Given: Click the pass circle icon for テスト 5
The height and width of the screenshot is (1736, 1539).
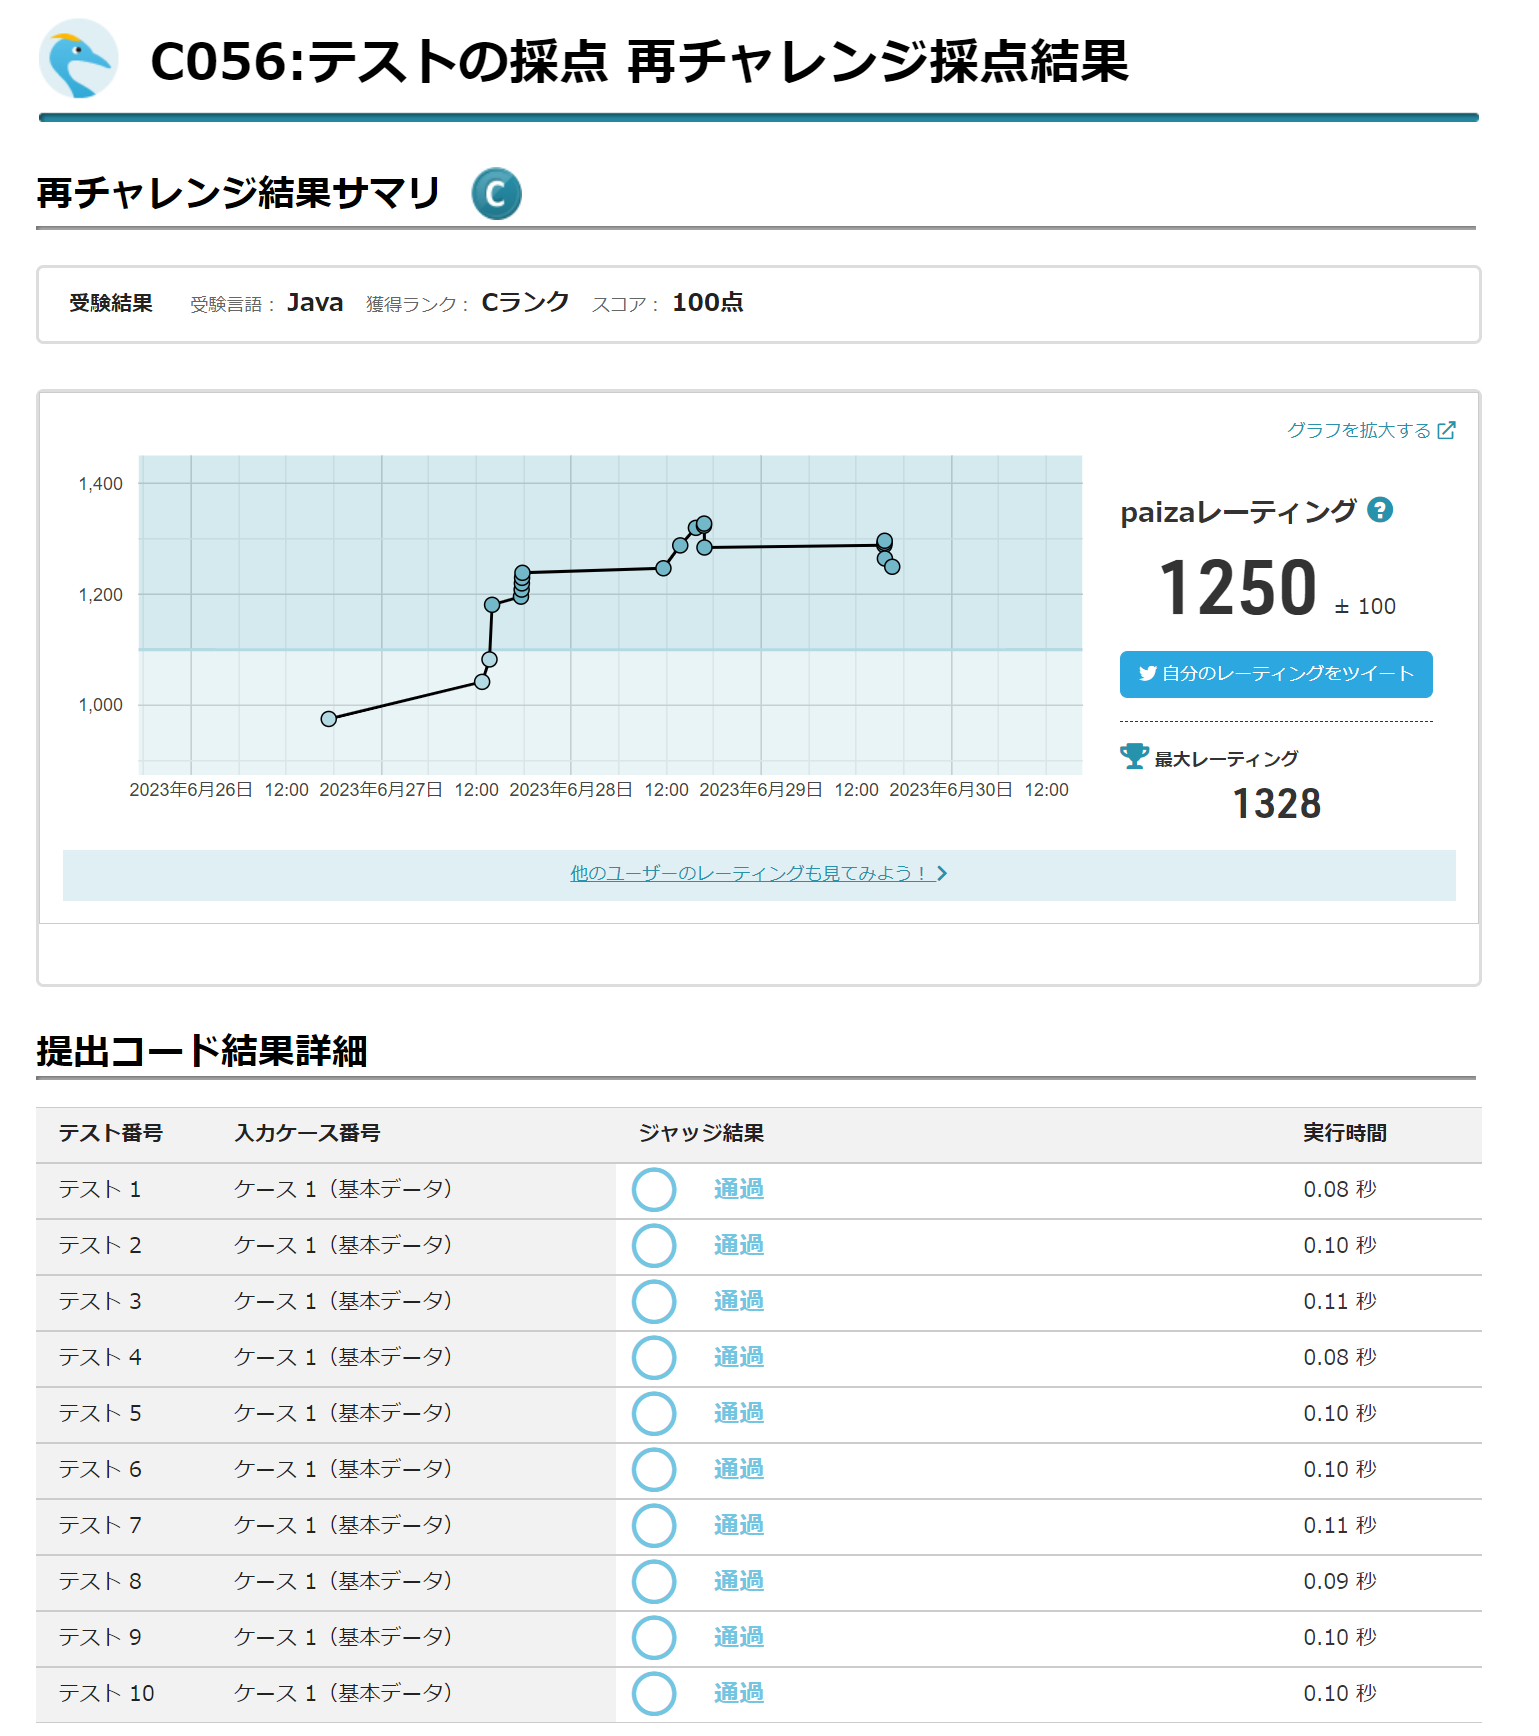Looking at the screenshot, I should click(x=654, y=1414).
